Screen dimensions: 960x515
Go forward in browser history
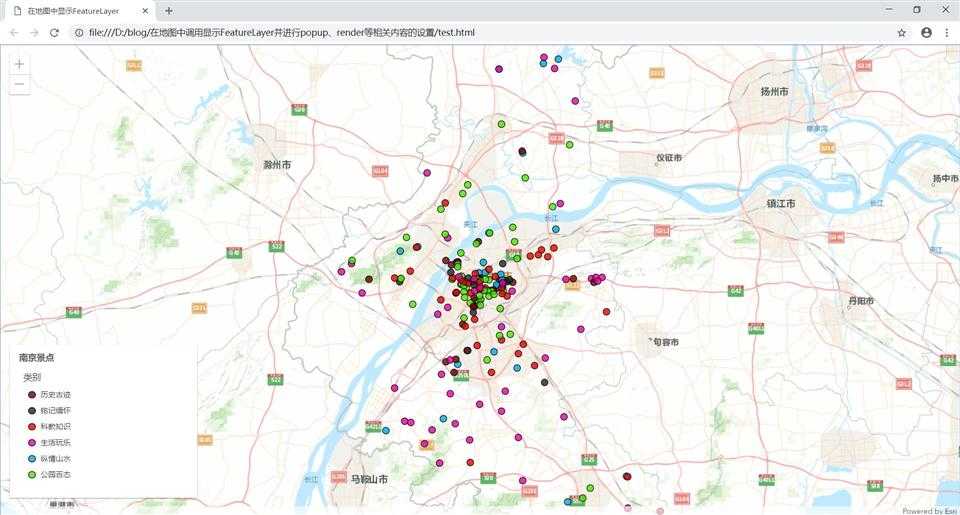tap(34, 32)
